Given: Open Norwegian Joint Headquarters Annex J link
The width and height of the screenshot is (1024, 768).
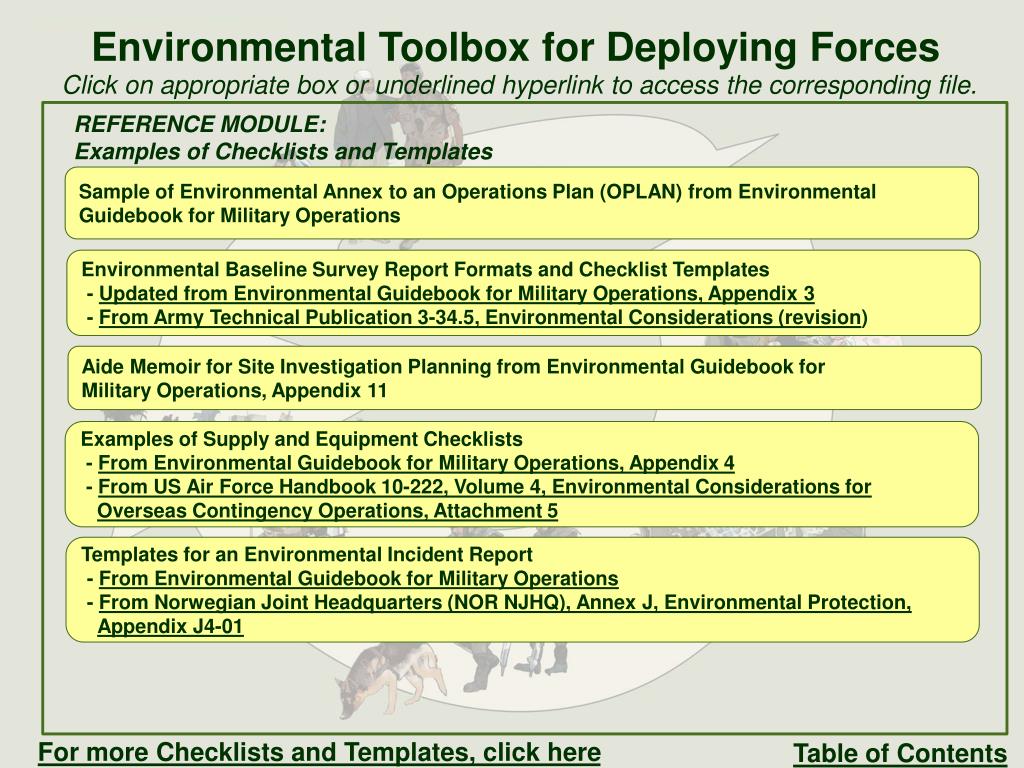Looking at the screenshot, I should click(504, 615).
